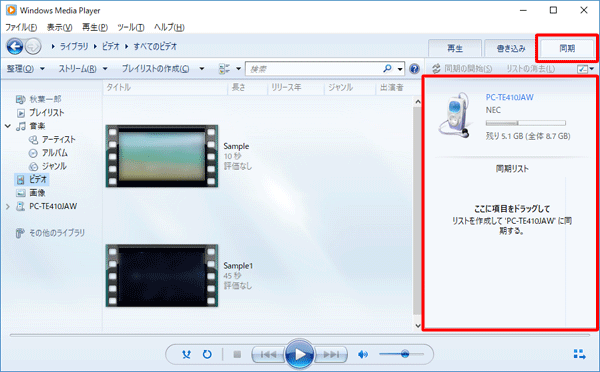Viewport: 600px width, 372px height.
Task: Select ビデオ in the navigation pane
Action: 32,179
